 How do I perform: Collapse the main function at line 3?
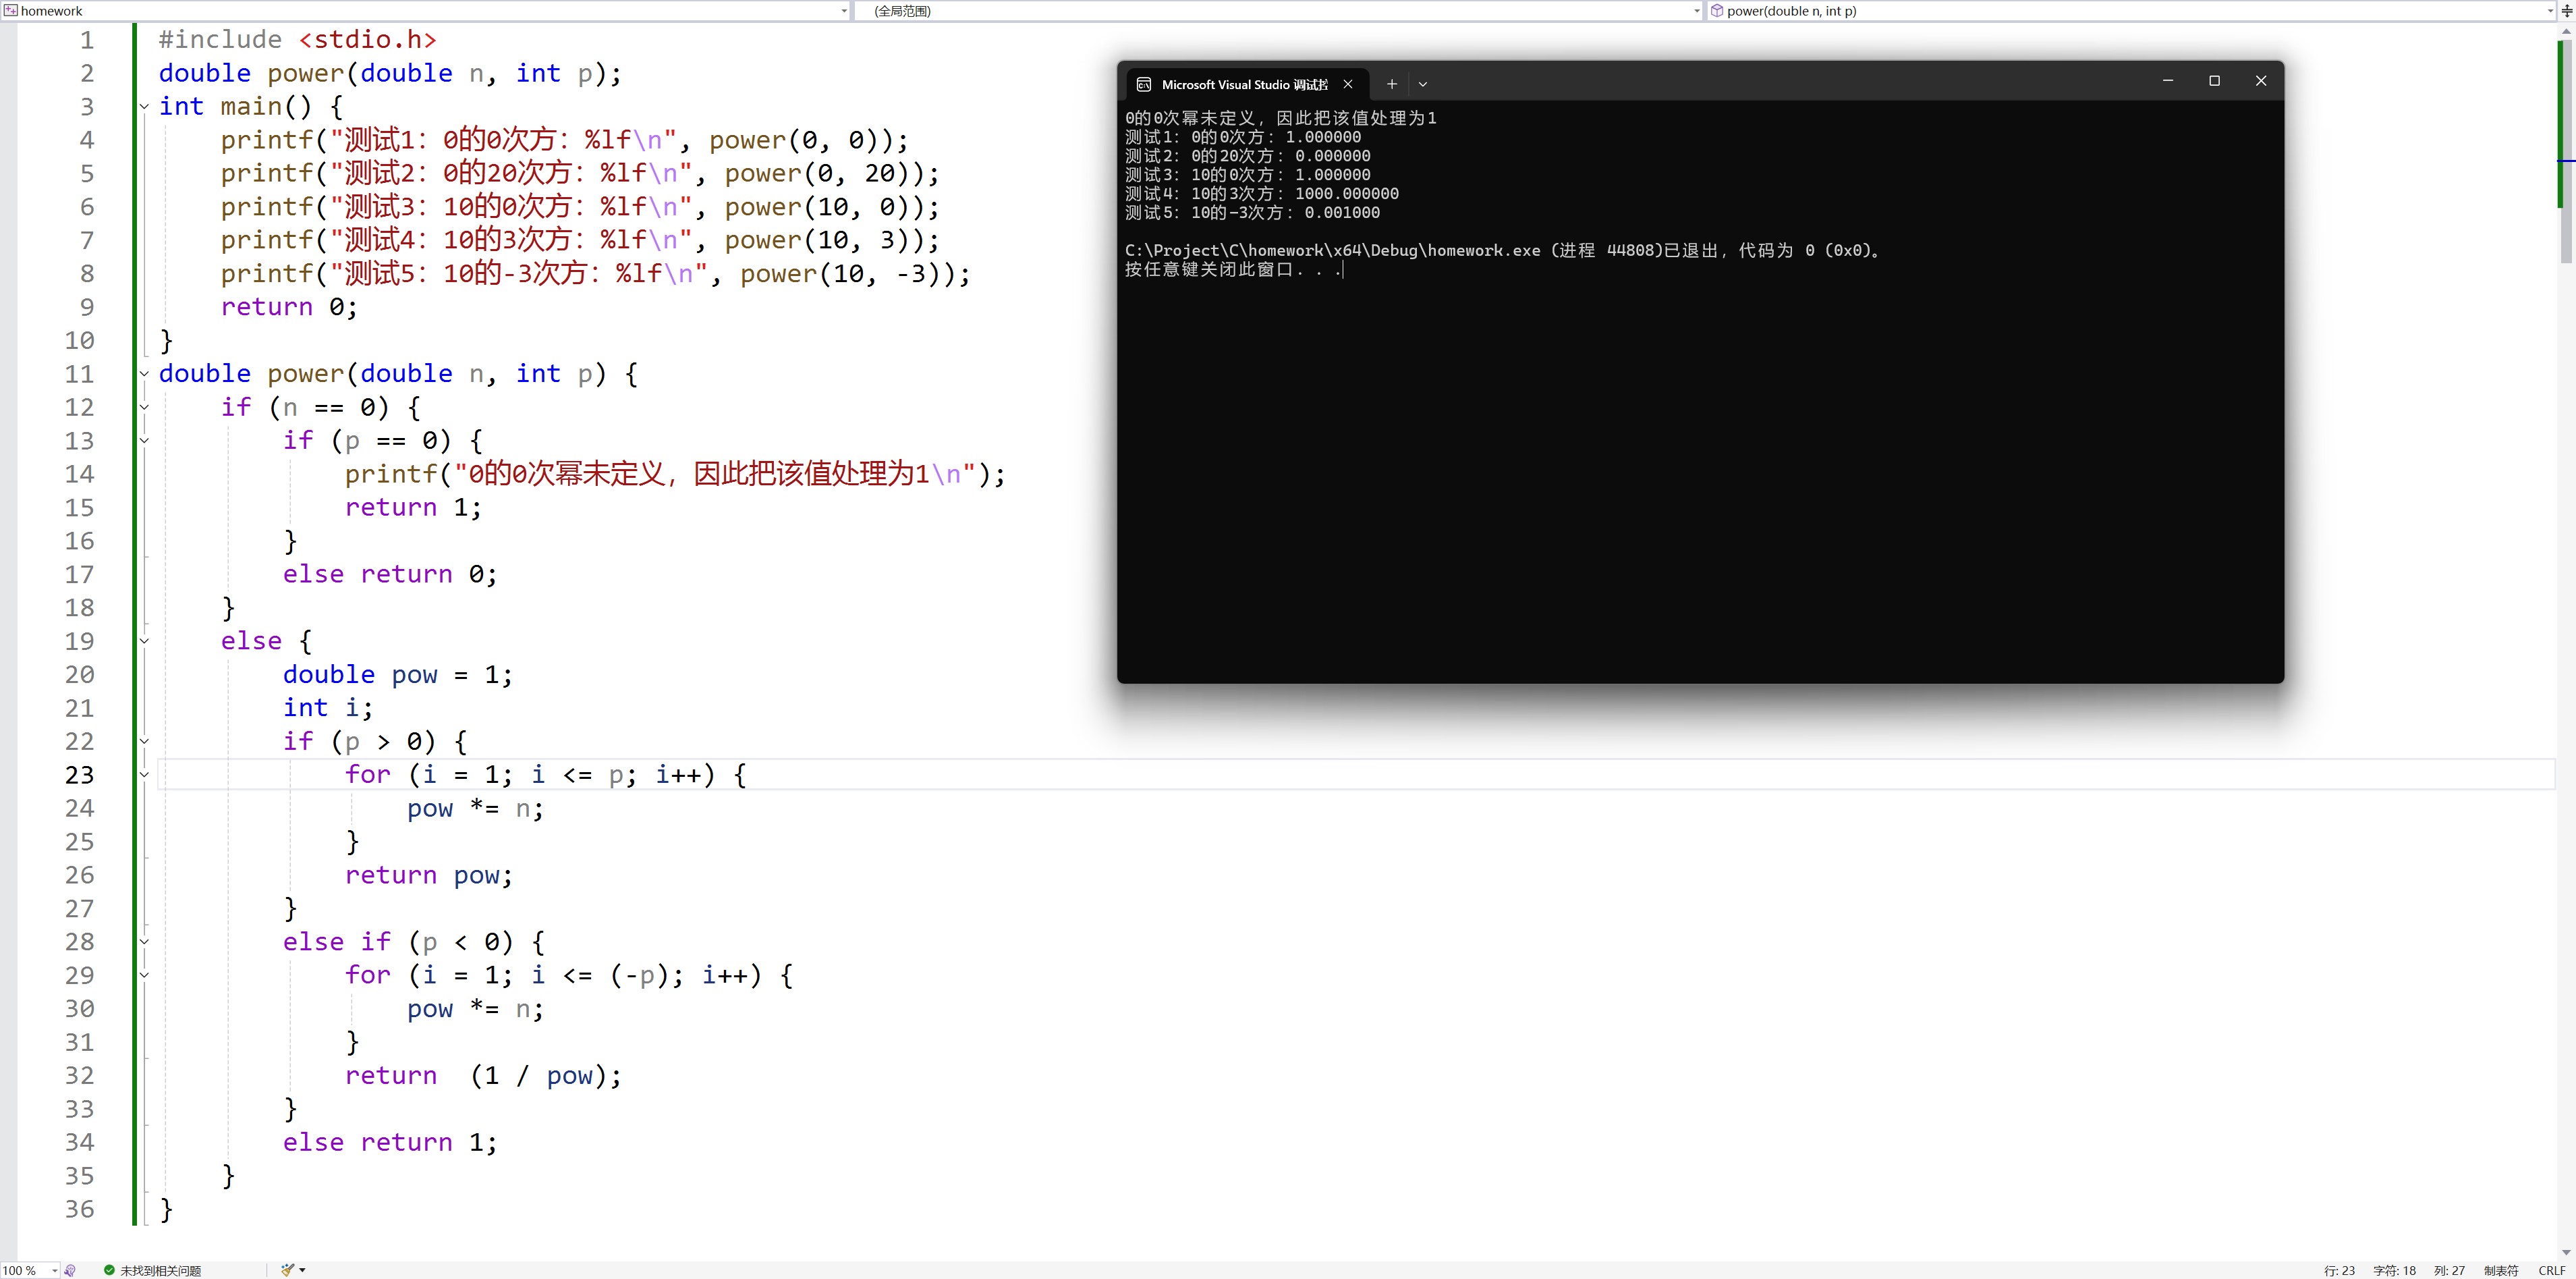pos(144,106)
